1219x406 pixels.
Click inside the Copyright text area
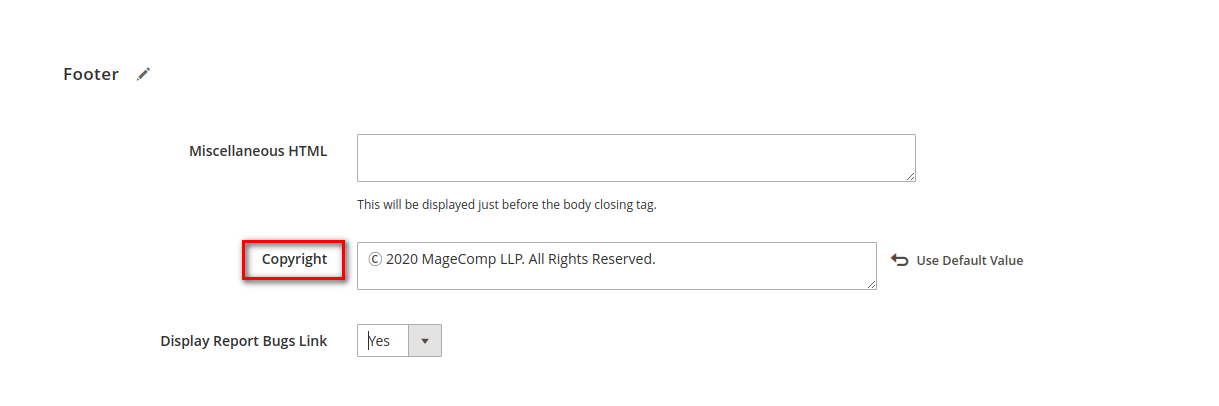[x=617, y=266]
